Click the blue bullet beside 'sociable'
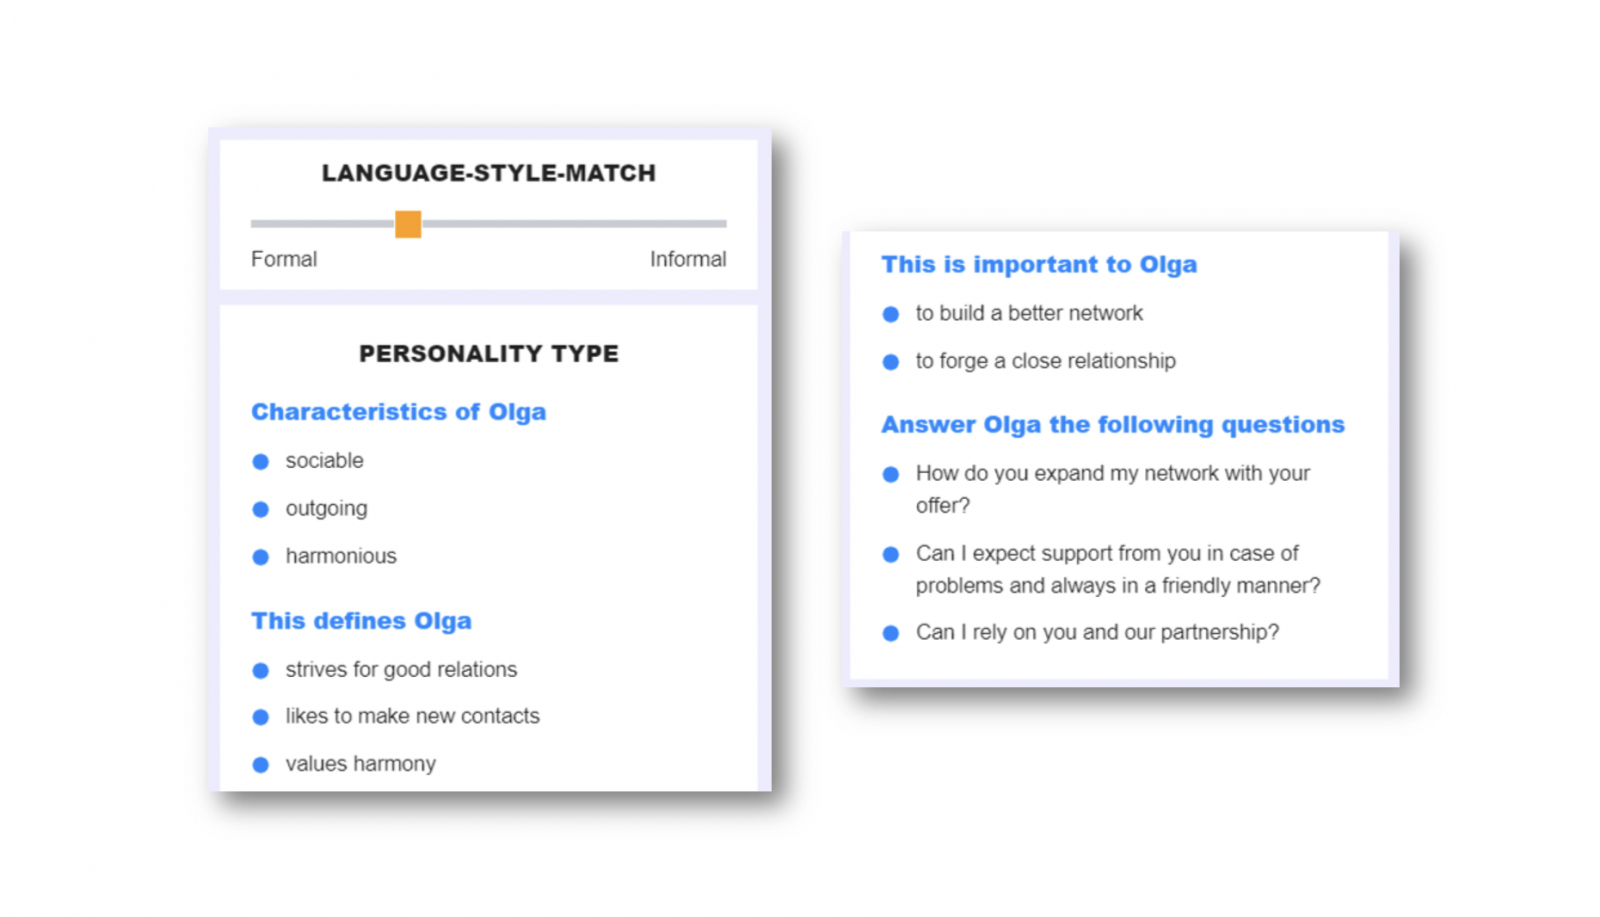1600x917 pixels. coord(261,462)
